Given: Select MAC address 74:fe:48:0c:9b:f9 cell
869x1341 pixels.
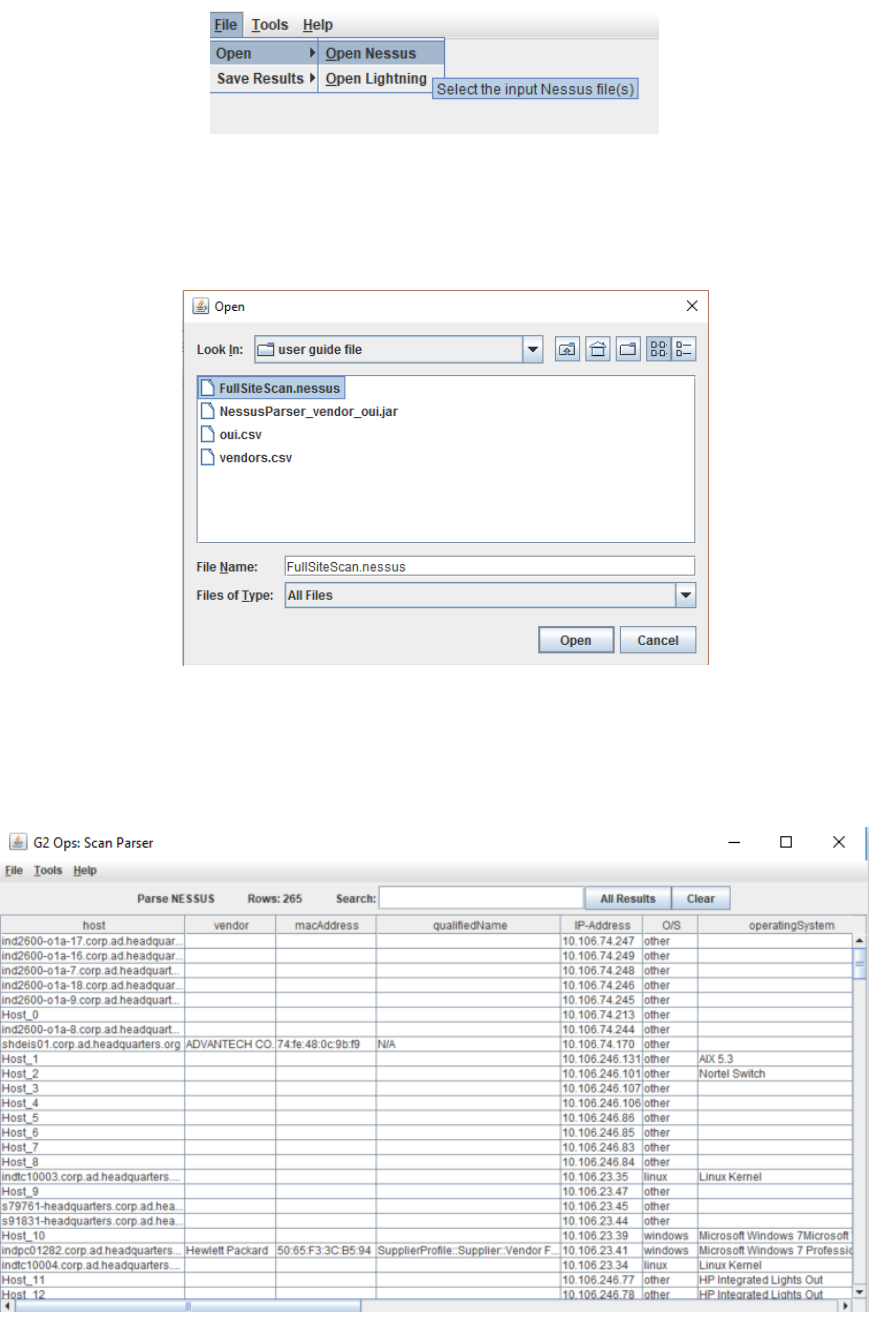Looking at the screenshot, I should tap(326, 1043).
